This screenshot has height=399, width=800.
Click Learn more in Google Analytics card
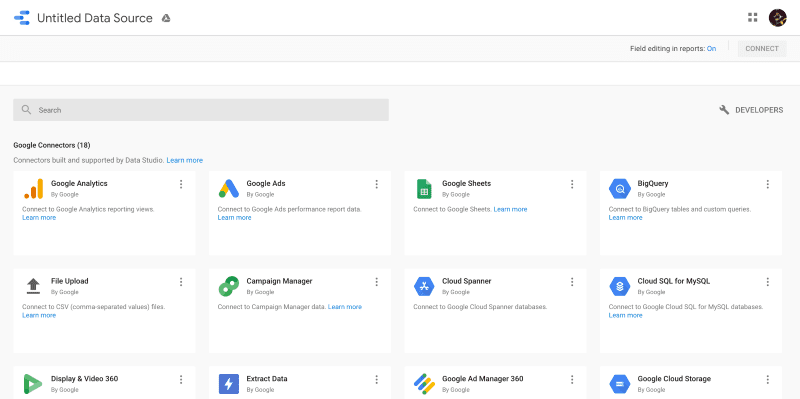pos(39,217)
